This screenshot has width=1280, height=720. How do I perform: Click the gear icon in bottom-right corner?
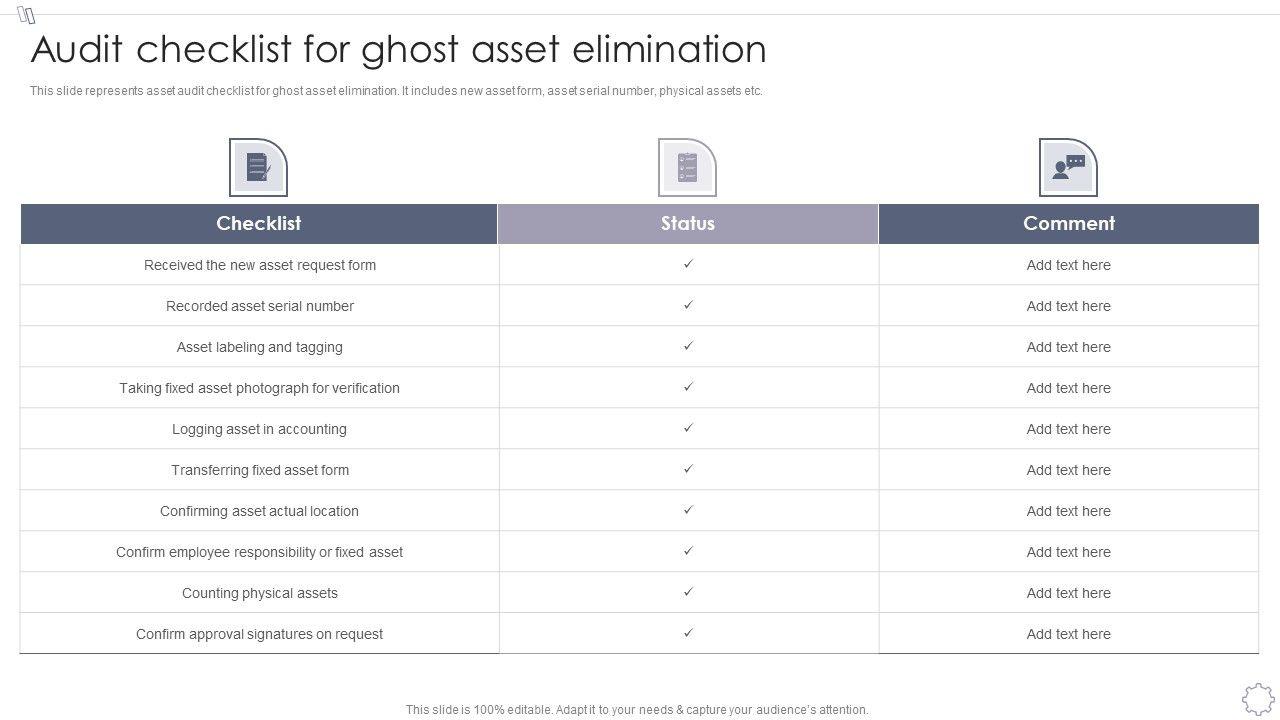pyautogui.click(x=1258, y=698)
